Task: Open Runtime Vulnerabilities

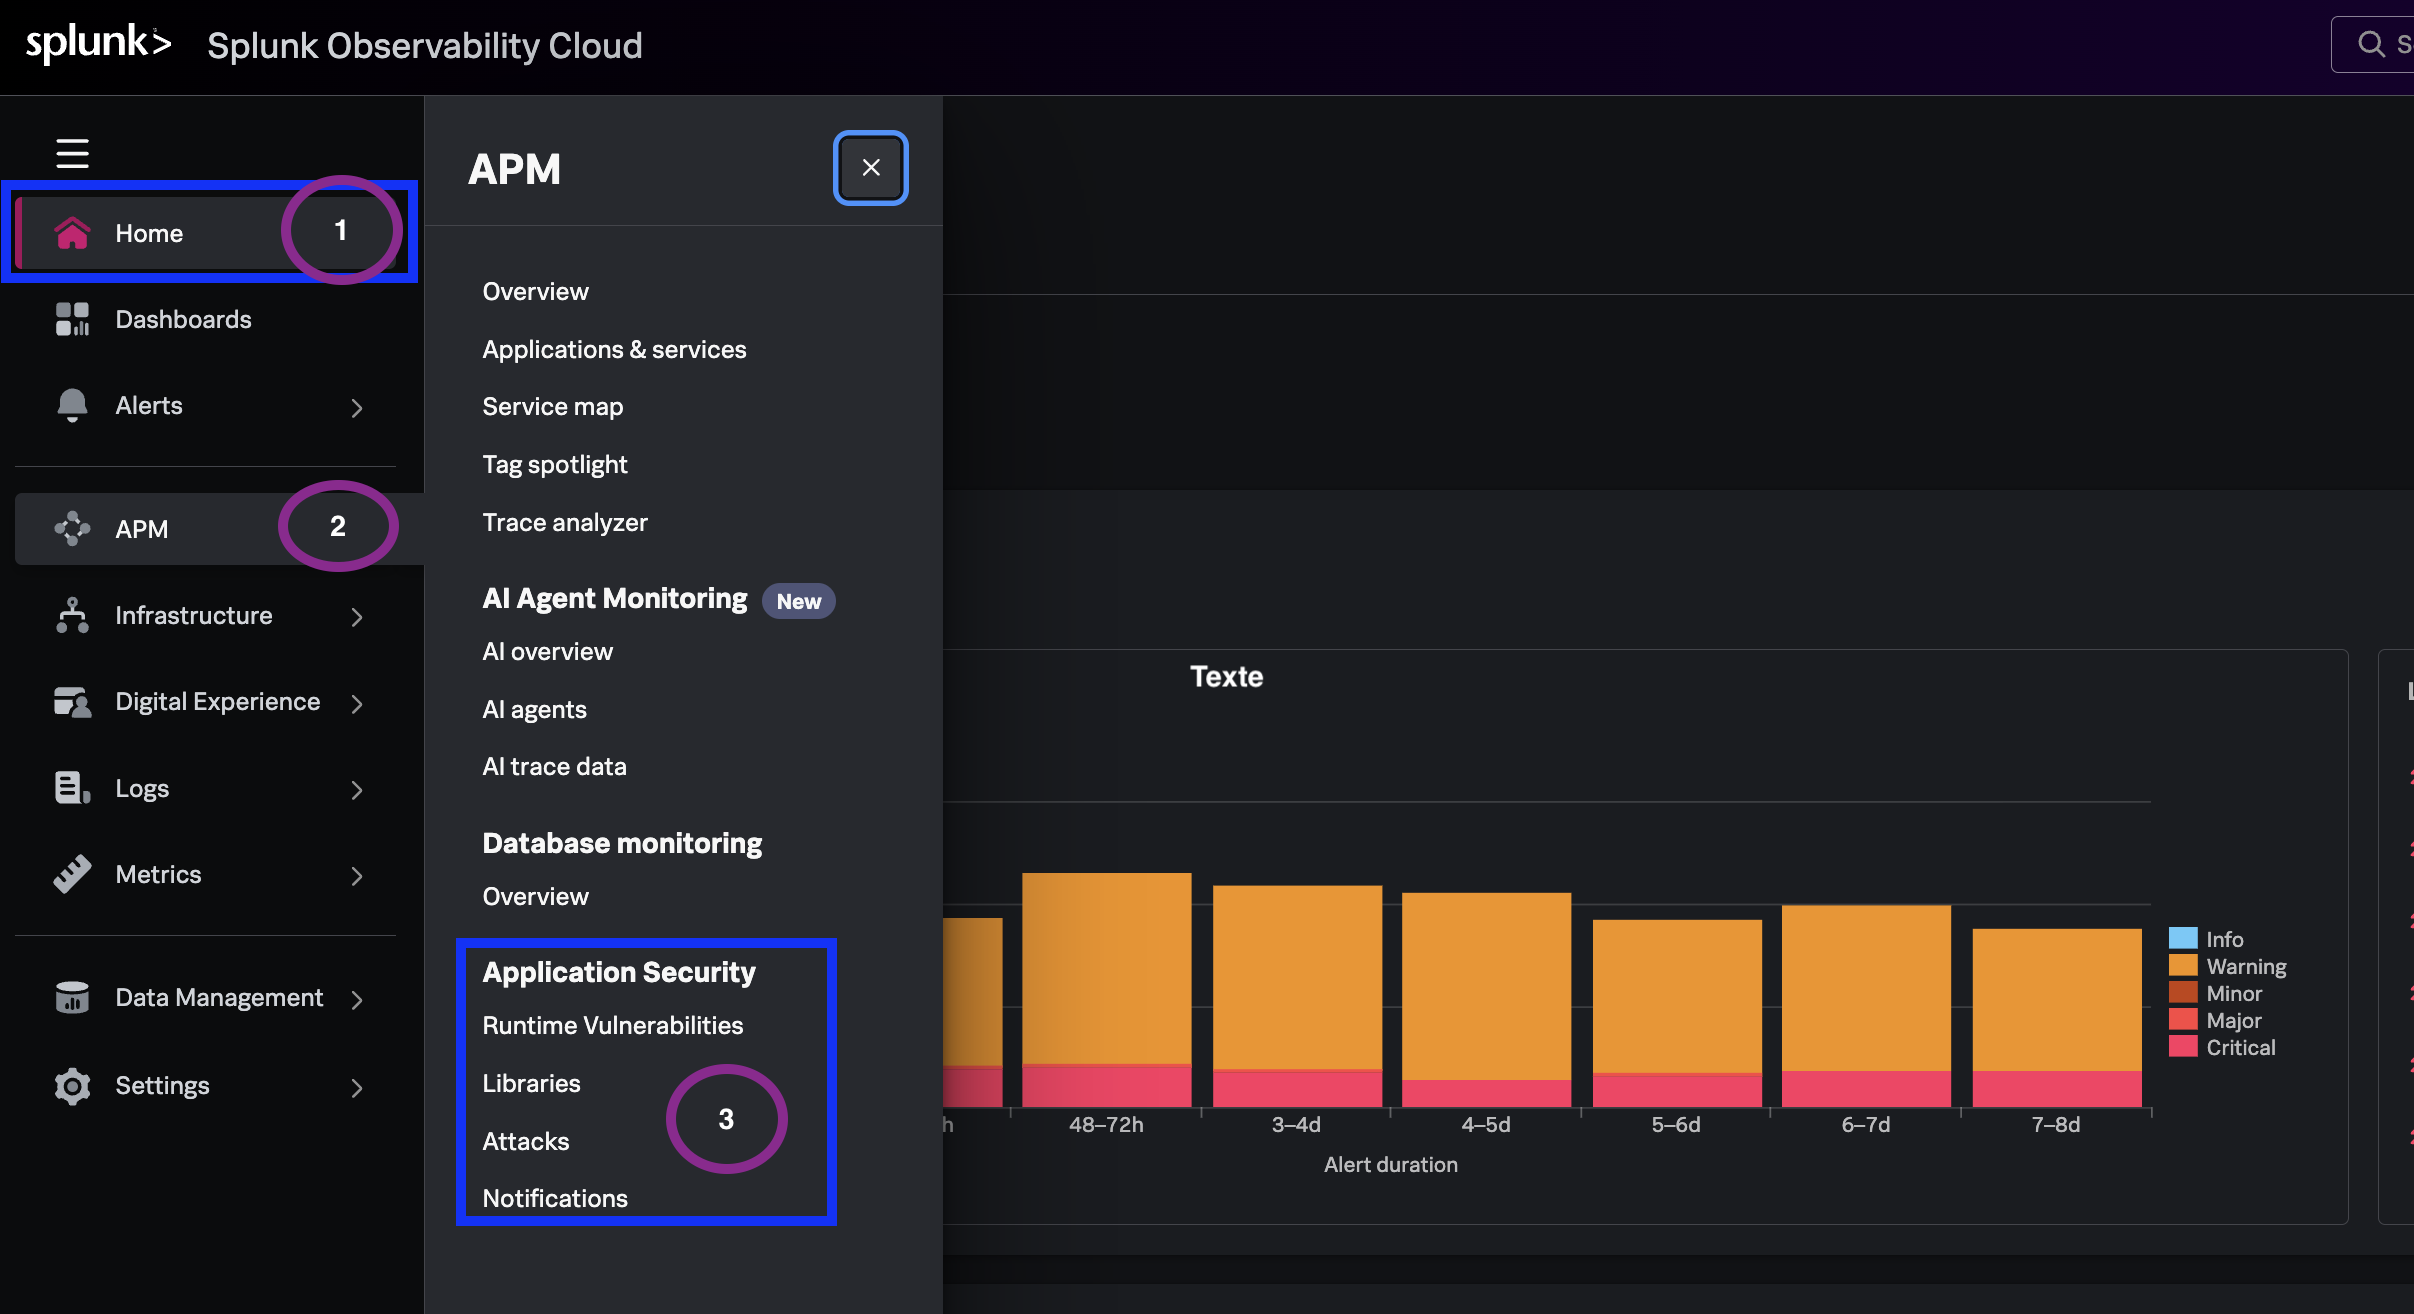Action: [612, 1025]
